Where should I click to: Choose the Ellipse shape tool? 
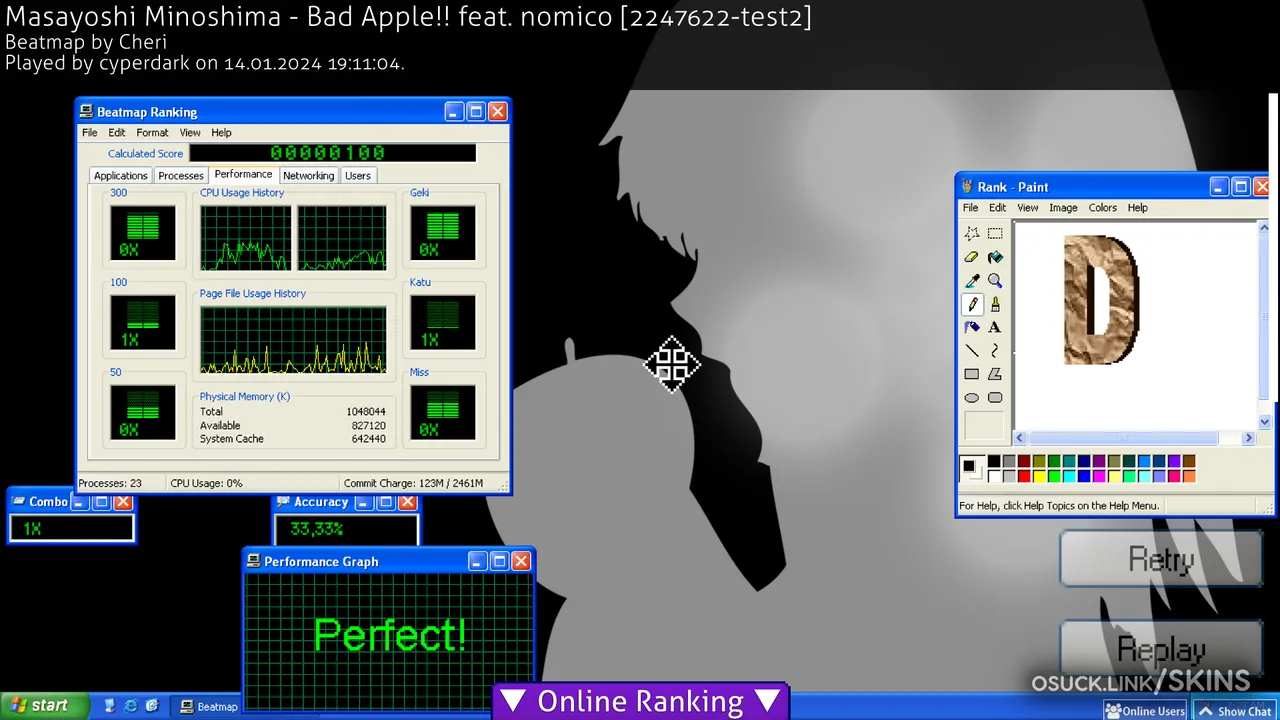972,398
